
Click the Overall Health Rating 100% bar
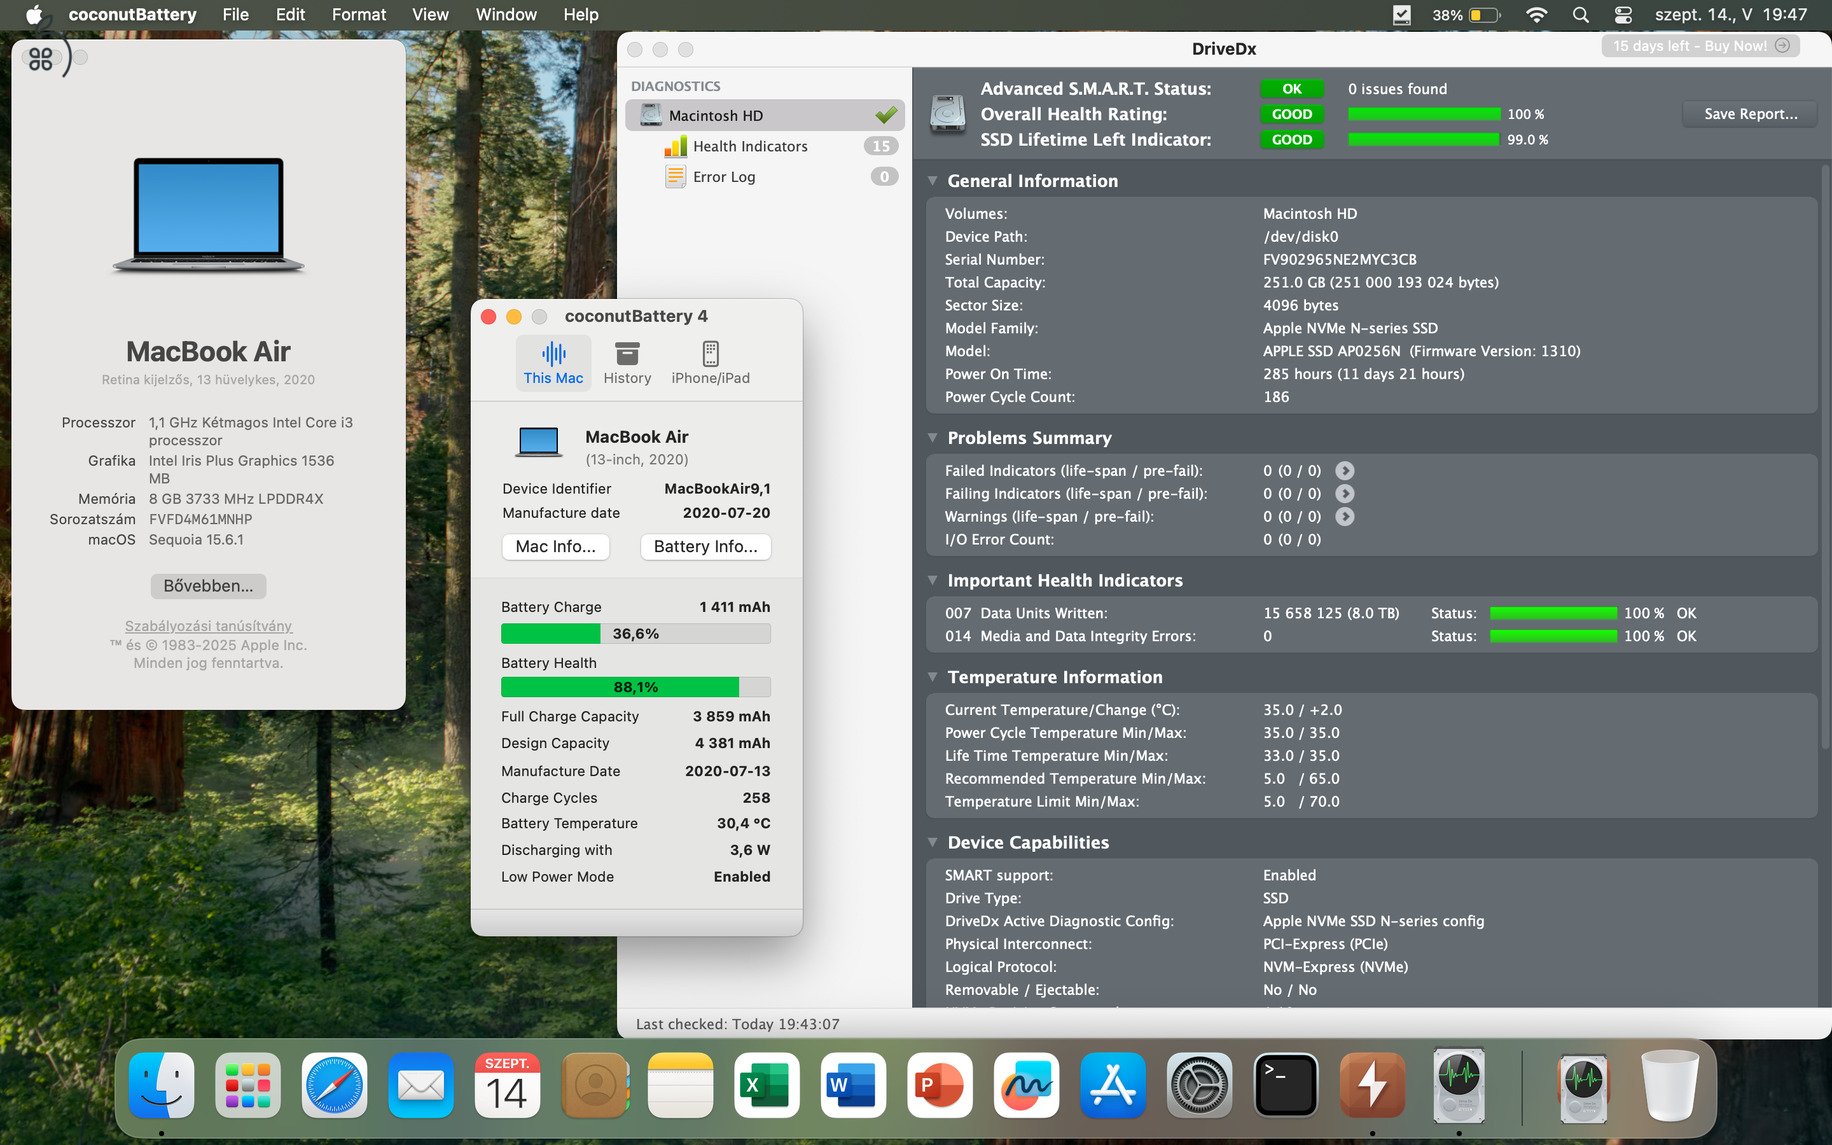[x=1424, y=114]
